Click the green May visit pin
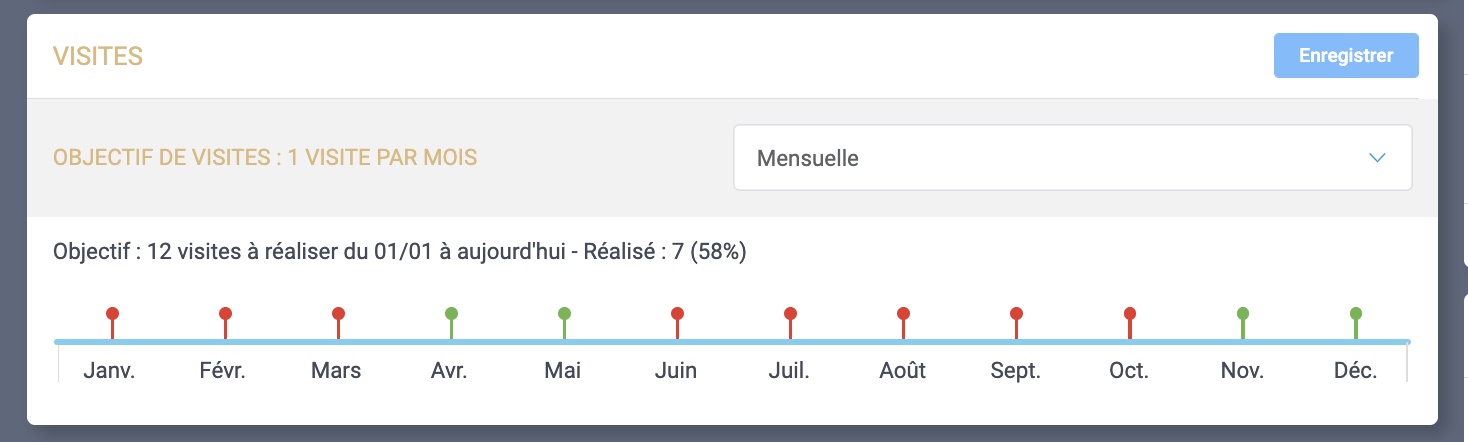The image size is (1468, 442). coord(565,314)
